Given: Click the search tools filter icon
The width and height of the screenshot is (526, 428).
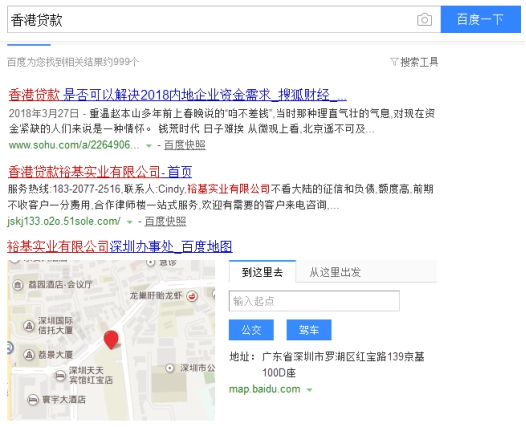Looking at the screenshot, I should click(x=394, y=62).
